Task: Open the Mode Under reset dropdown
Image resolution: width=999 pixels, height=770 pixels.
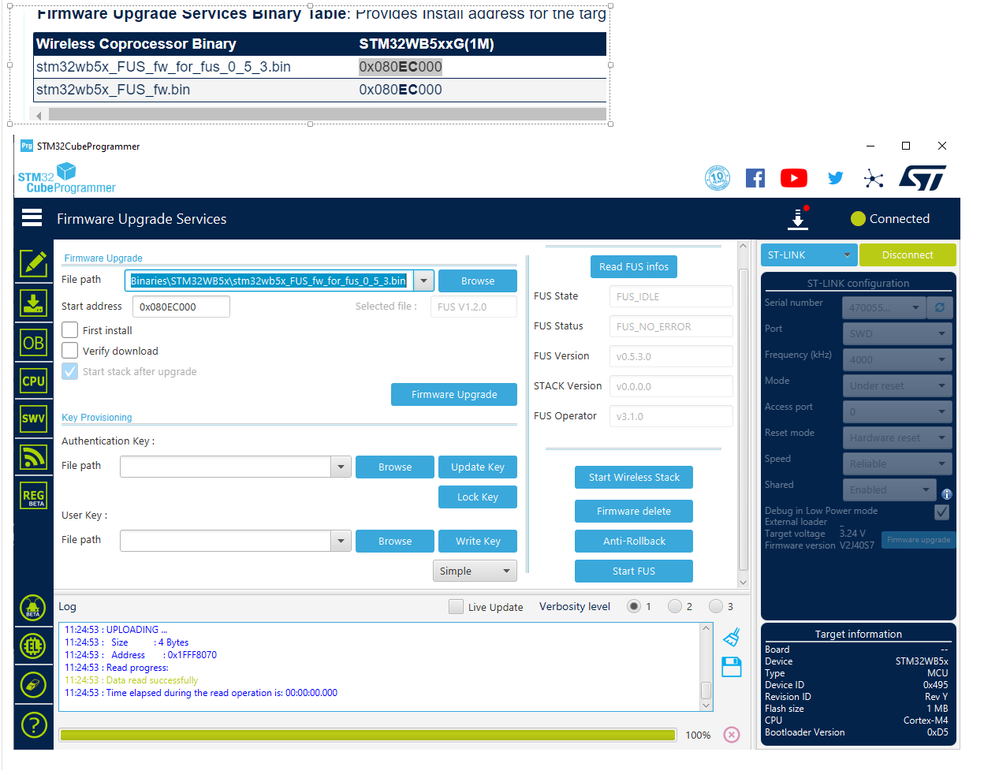Action: [897, 386]
